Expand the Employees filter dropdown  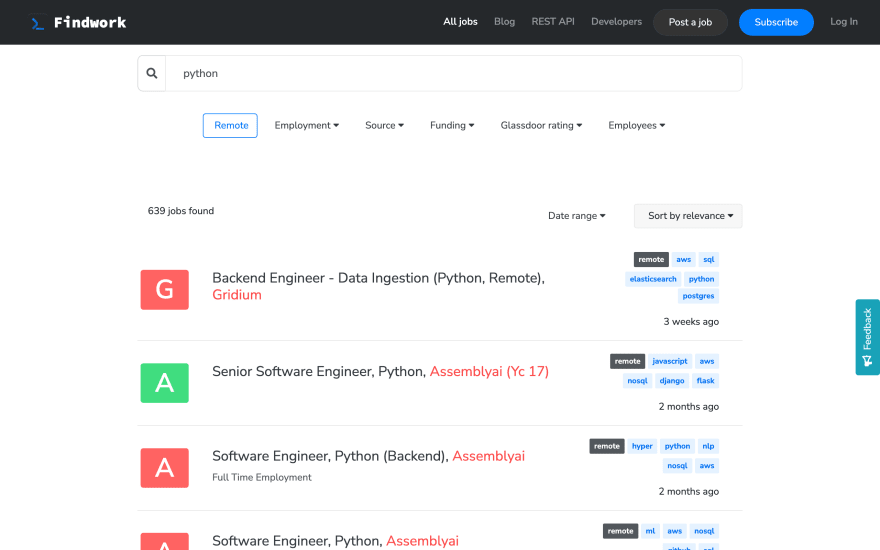click(x=636, y=125)
